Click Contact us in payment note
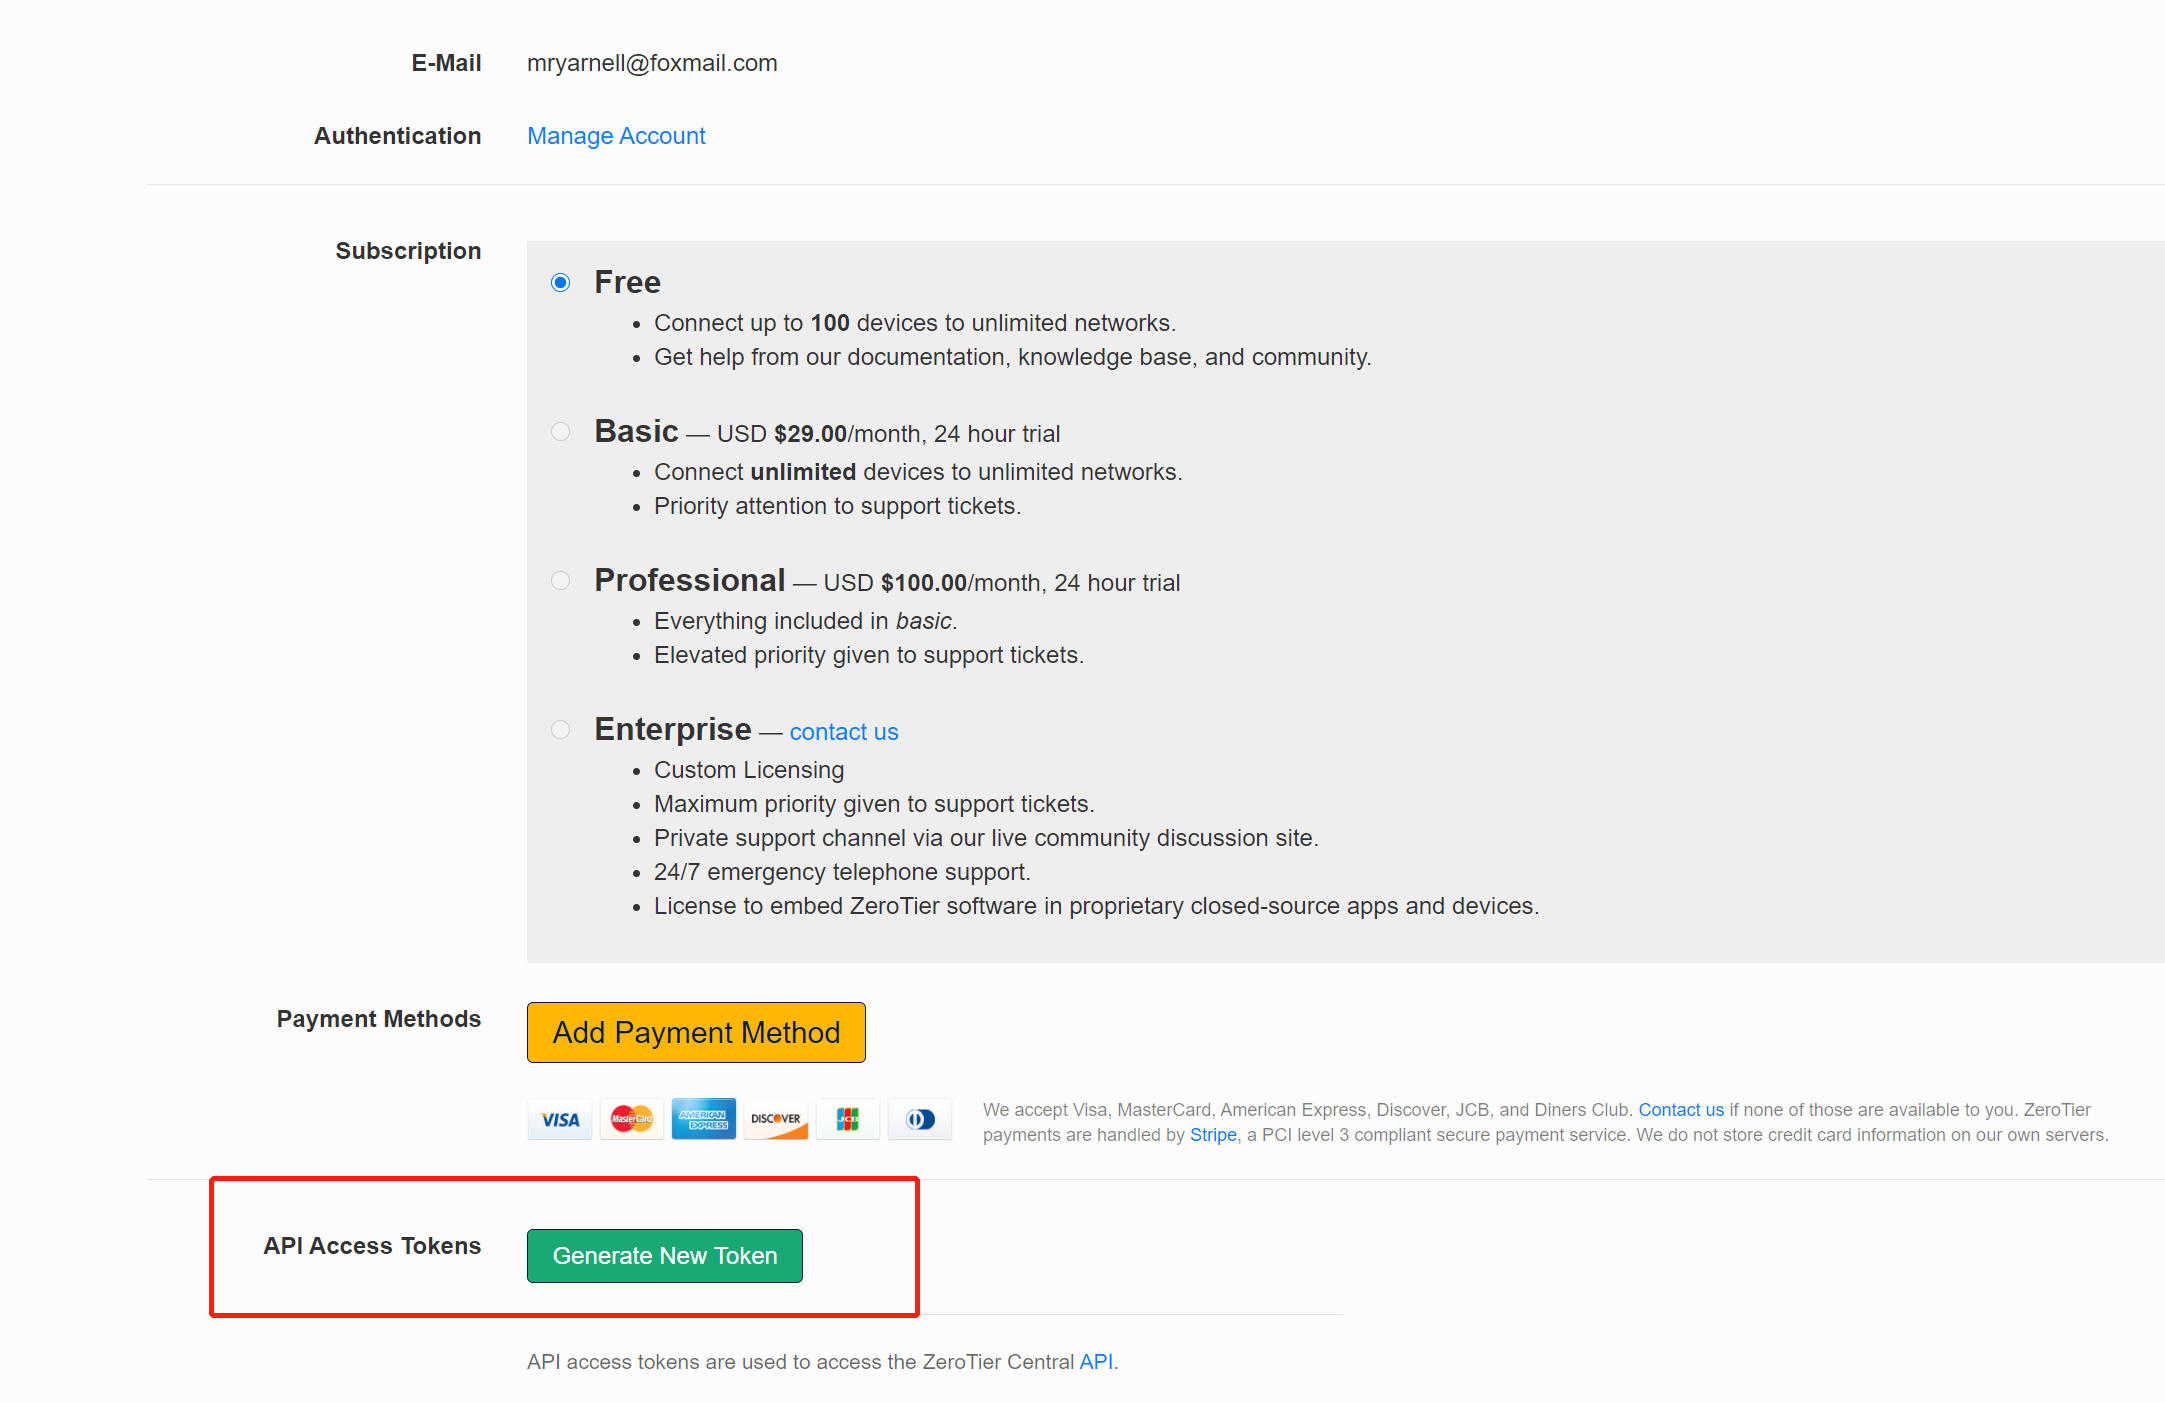The width and height of the screenshot is (2165, 1403). (1681, 1110)
